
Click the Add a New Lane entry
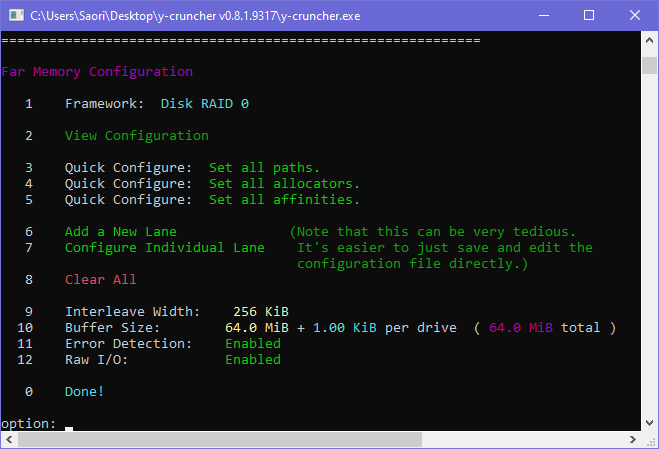coord(121,232)
